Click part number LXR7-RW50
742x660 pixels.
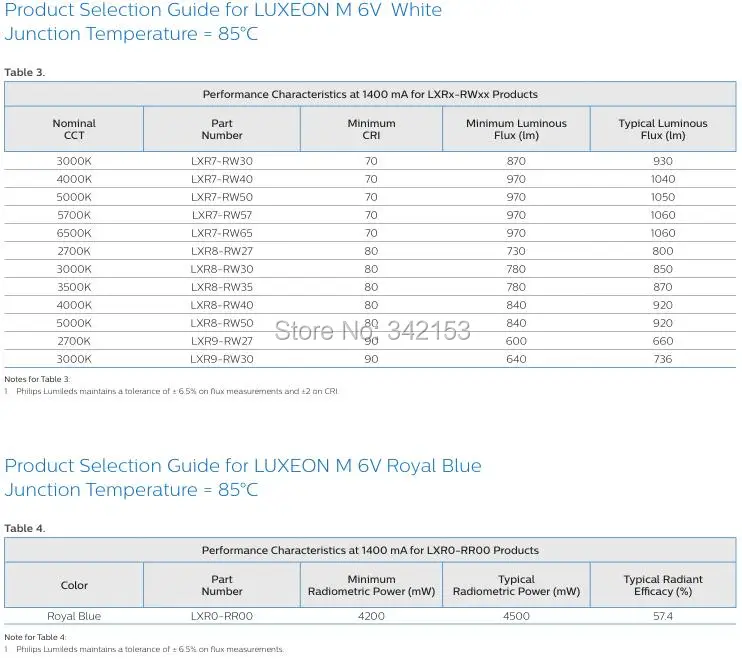(221, 197)
